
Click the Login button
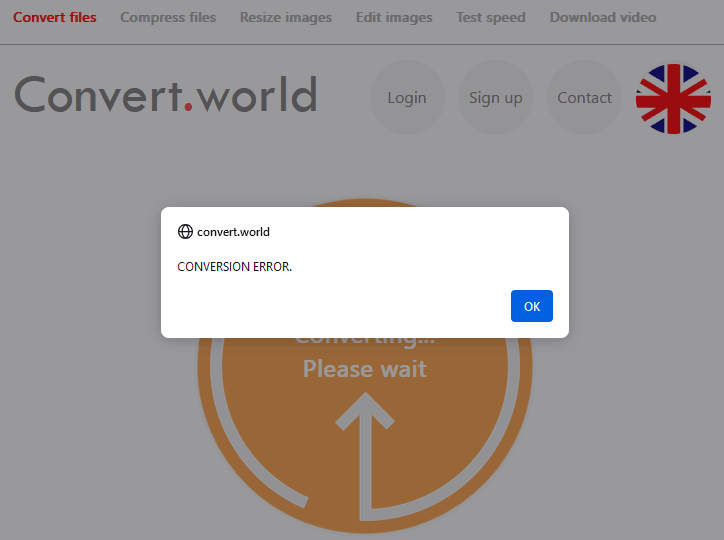coord(407,97)
